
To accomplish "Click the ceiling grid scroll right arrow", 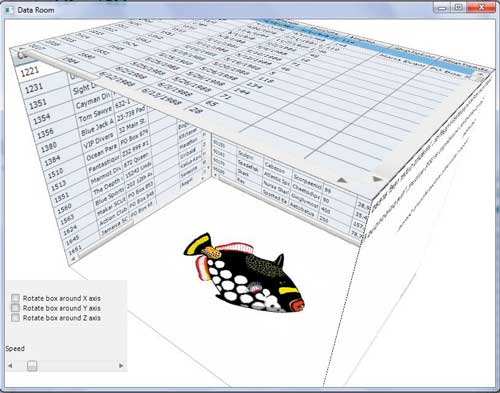I will tap(377, 179).
